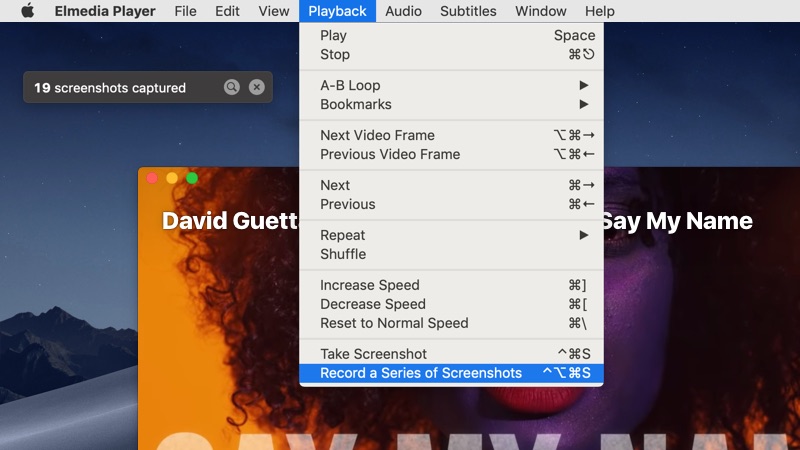Open the Audio menu

(x=403, y=11)
